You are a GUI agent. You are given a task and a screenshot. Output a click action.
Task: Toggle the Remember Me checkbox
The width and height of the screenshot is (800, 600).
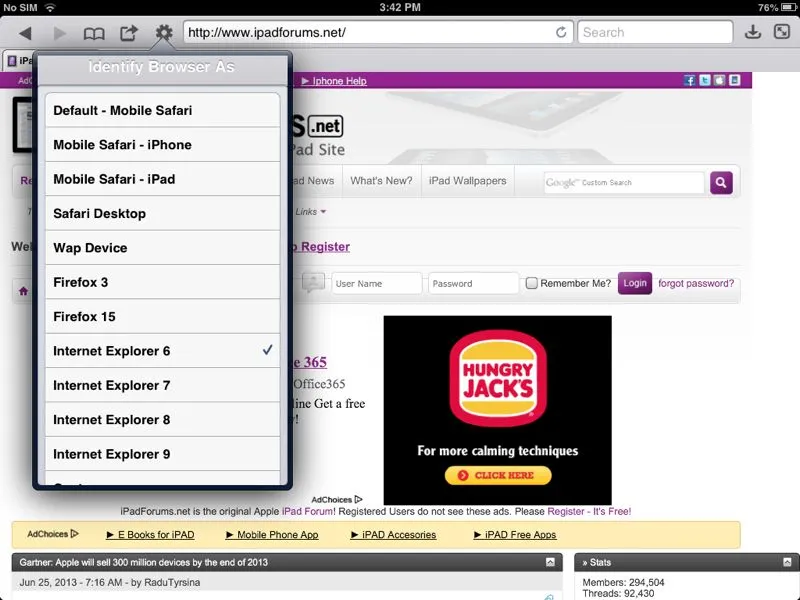pyautogui.click(x=532, y=283)
